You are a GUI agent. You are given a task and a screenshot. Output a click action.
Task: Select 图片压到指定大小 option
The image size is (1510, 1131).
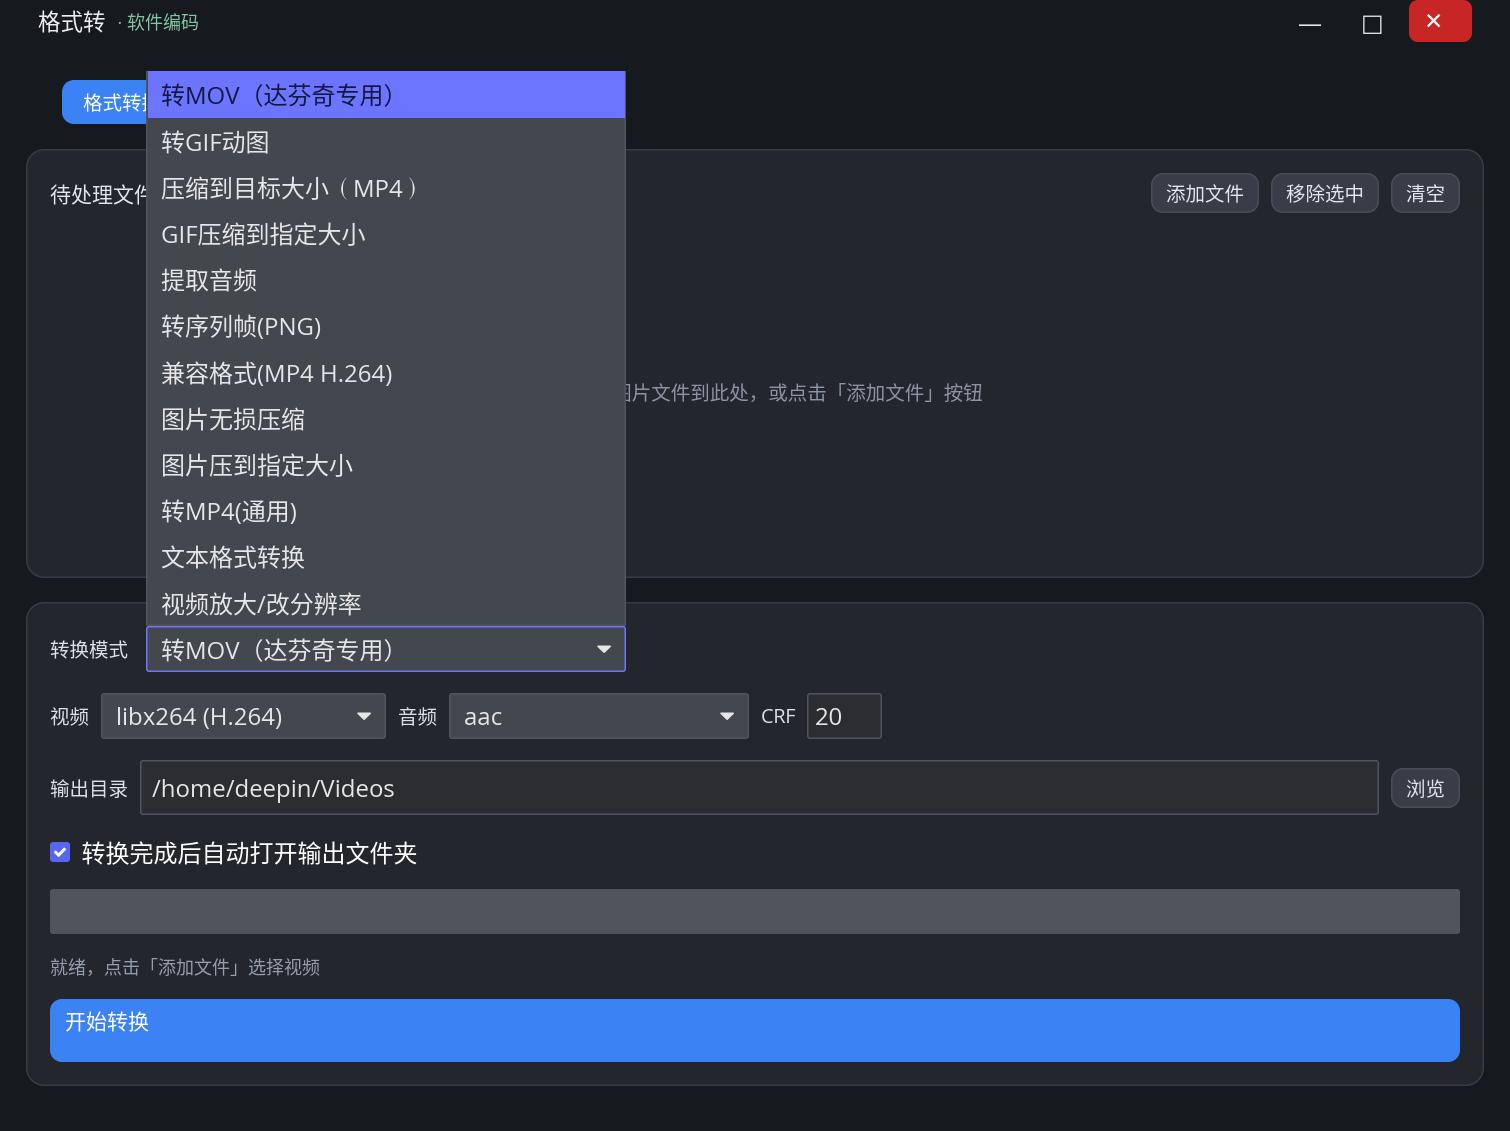point(386,465)
